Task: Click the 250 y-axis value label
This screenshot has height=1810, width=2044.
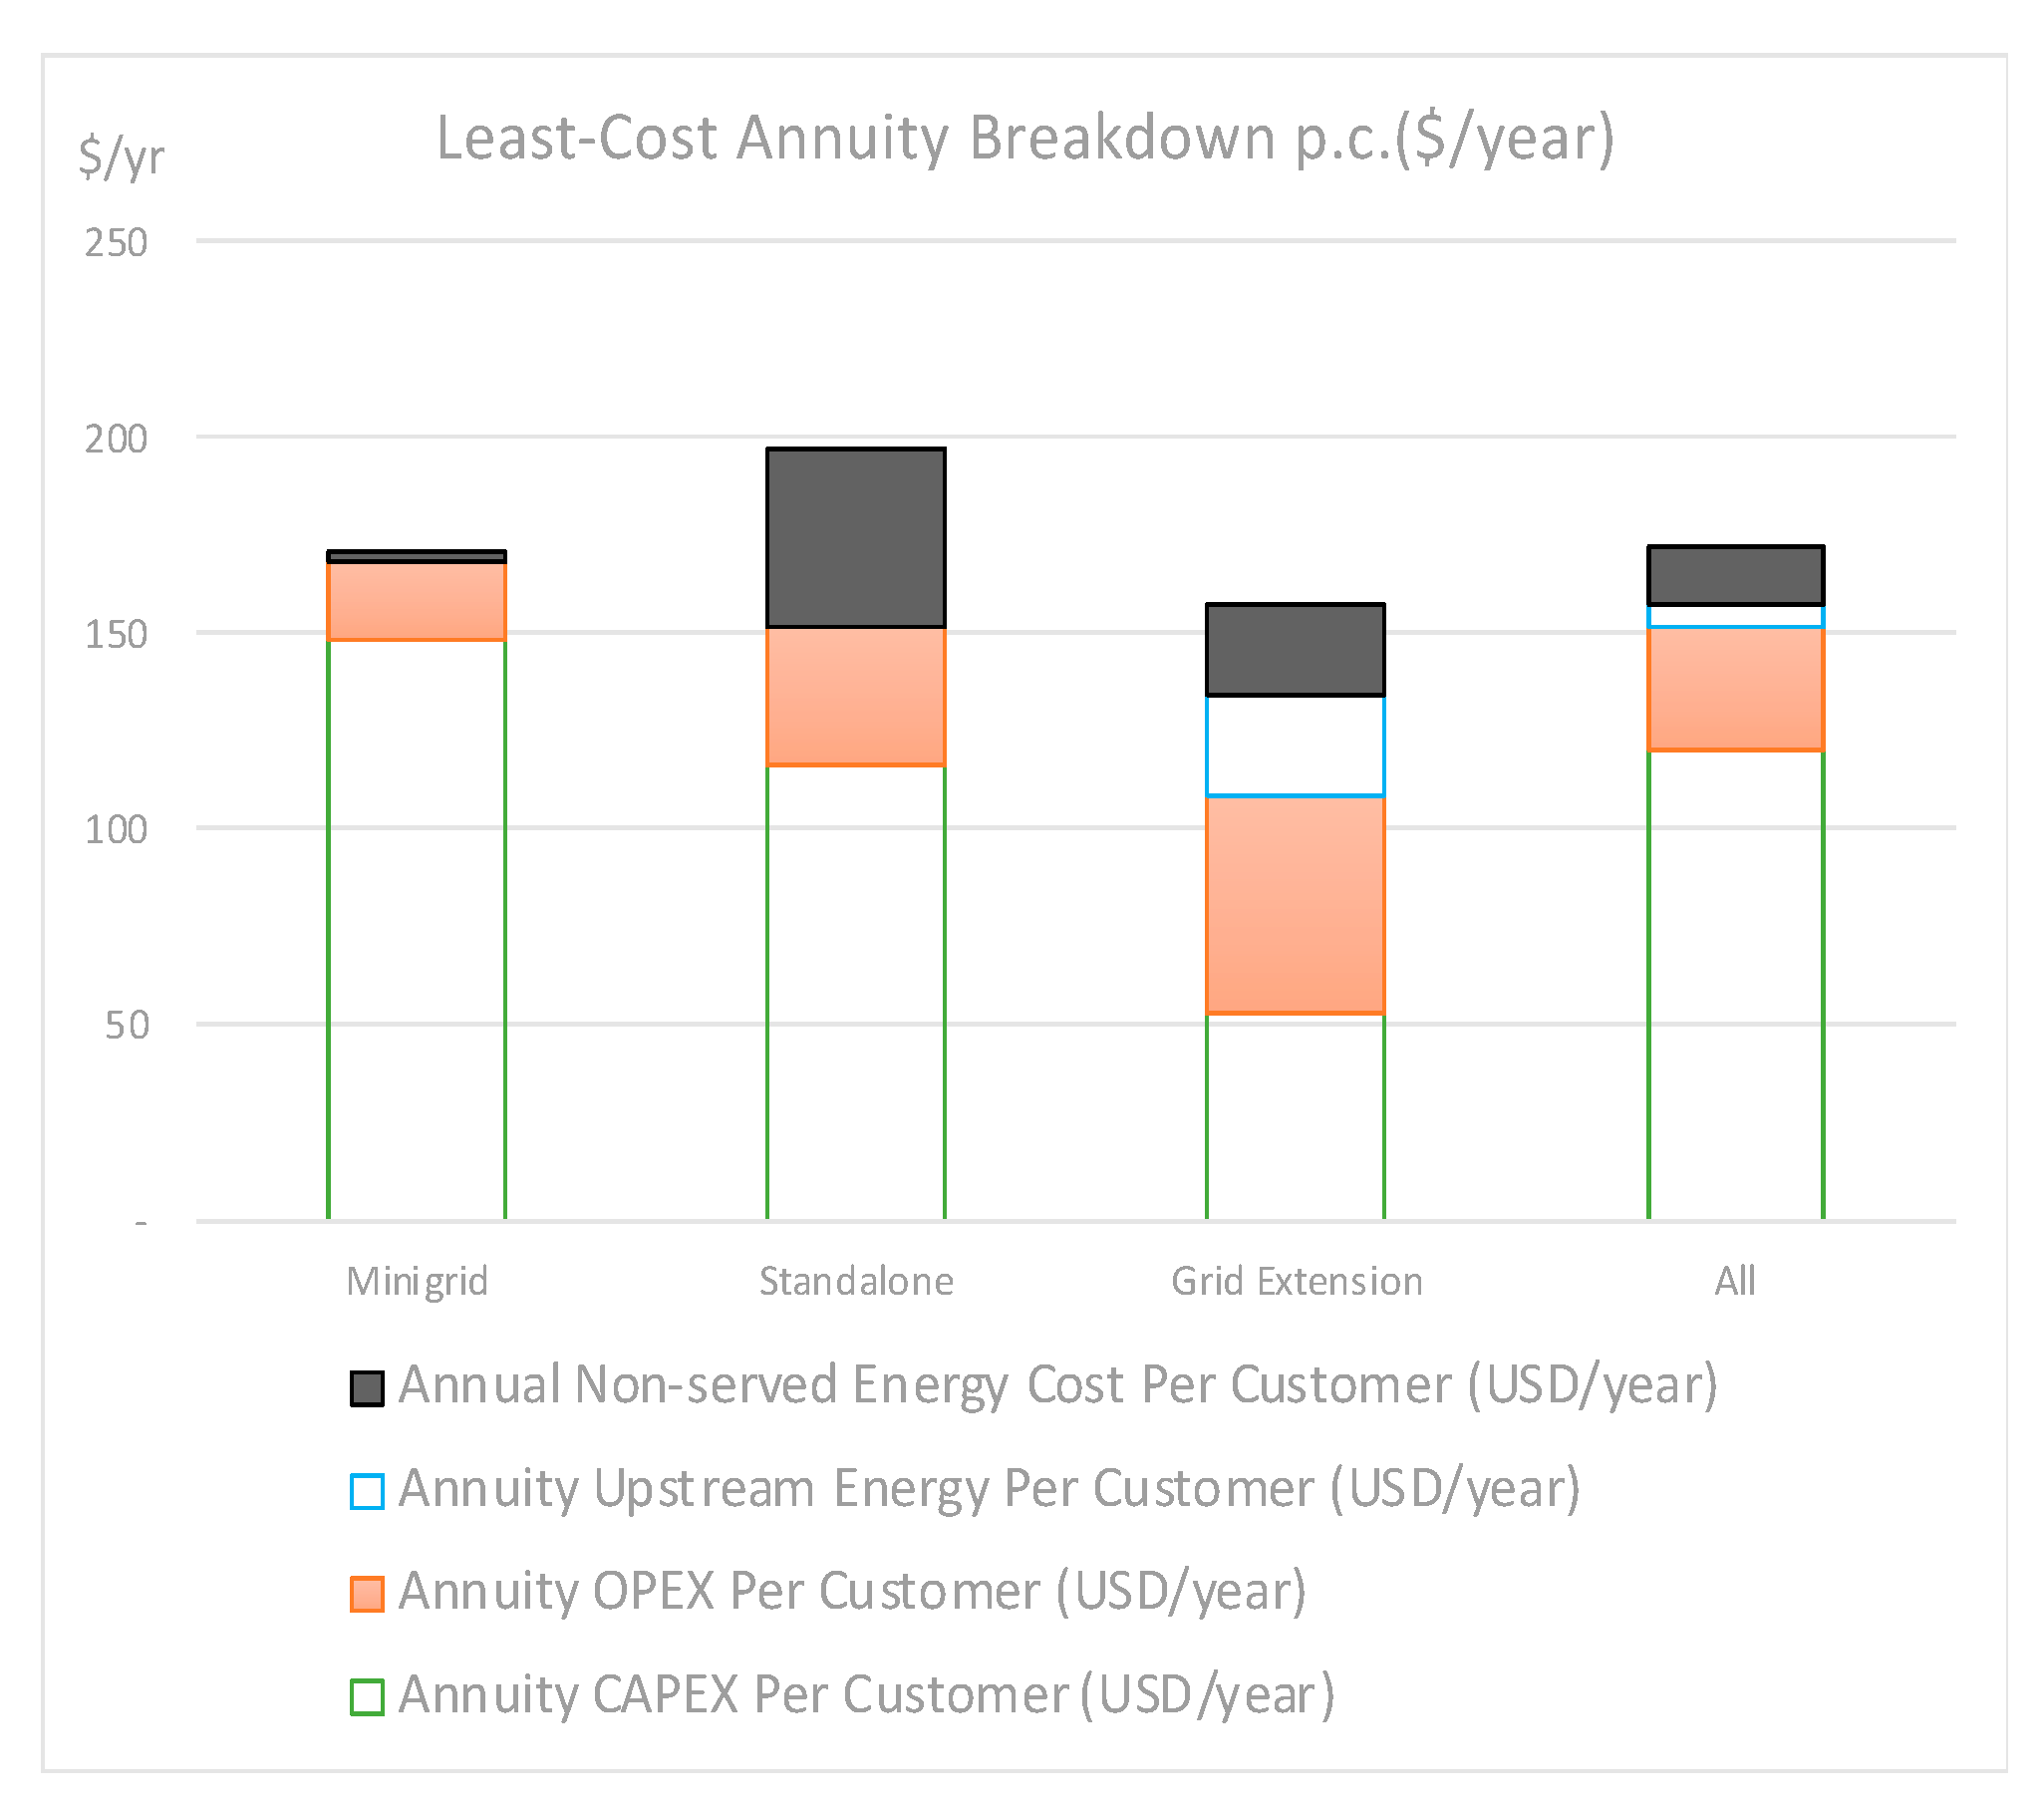Action: point(116,243)
